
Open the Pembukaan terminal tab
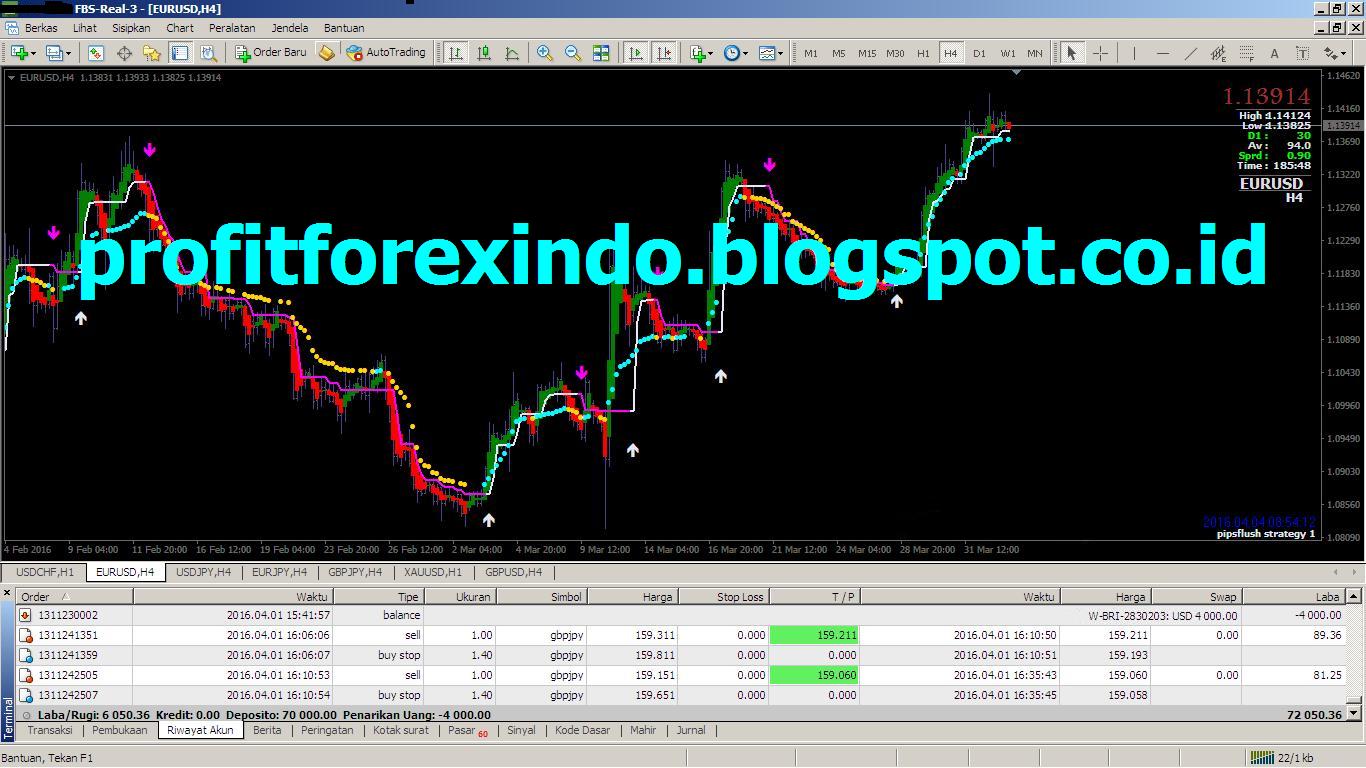tap(120, 730)
